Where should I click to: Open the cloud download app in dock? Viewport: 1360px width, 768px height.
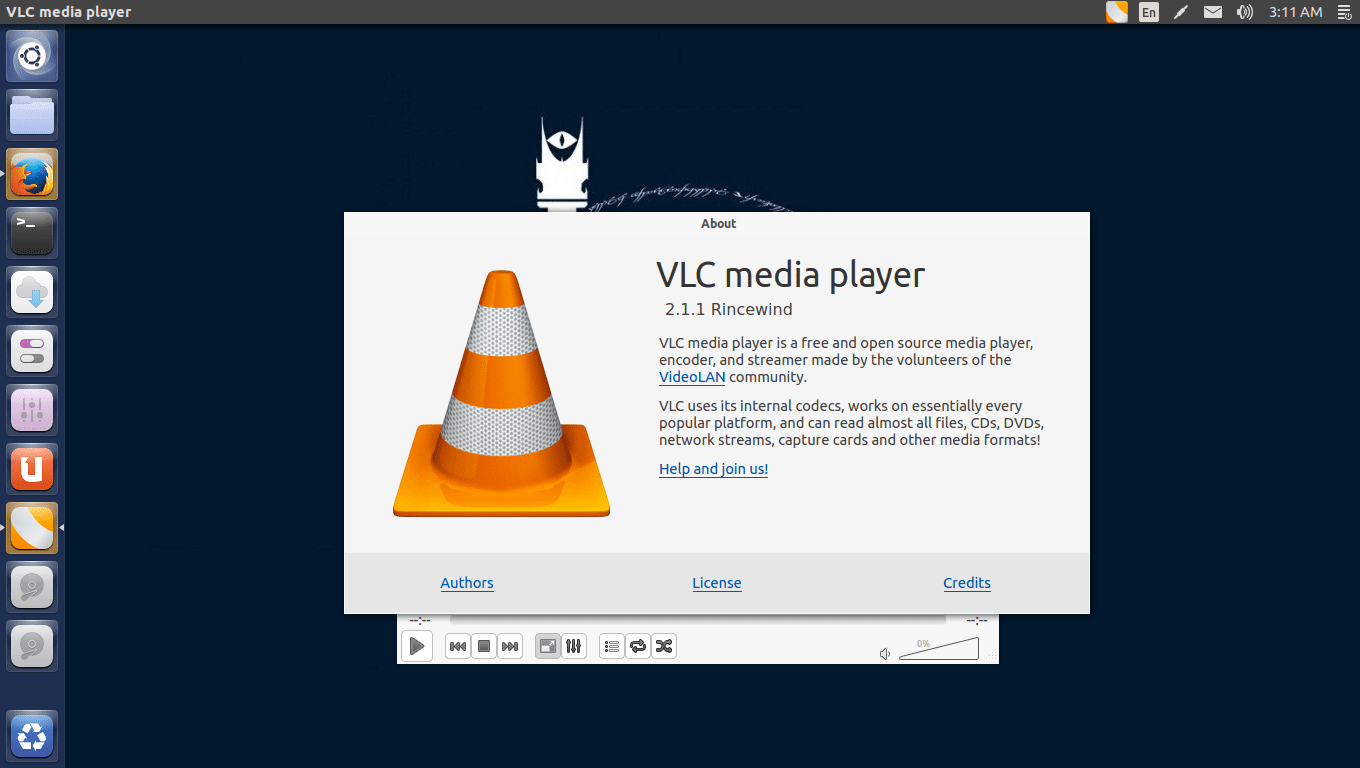coord(32,292)
